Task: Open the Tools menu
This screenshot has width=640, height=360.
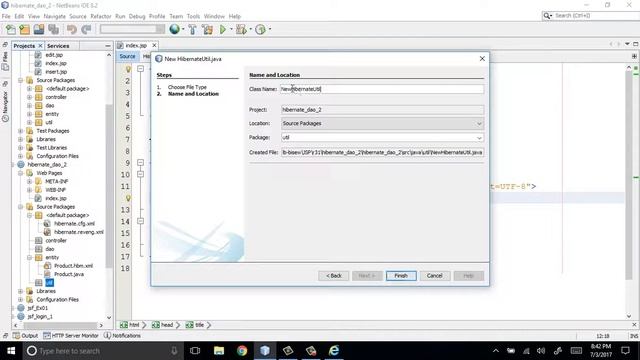Action: [x=193, y=16]
